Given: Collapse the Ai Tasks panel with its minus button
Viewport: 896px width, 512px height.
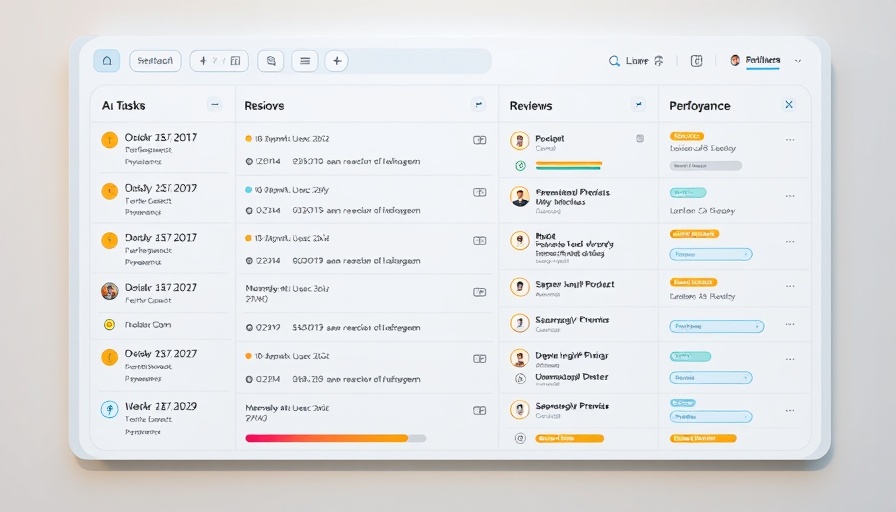Looking at the screenshot, I should coord(215,105).
